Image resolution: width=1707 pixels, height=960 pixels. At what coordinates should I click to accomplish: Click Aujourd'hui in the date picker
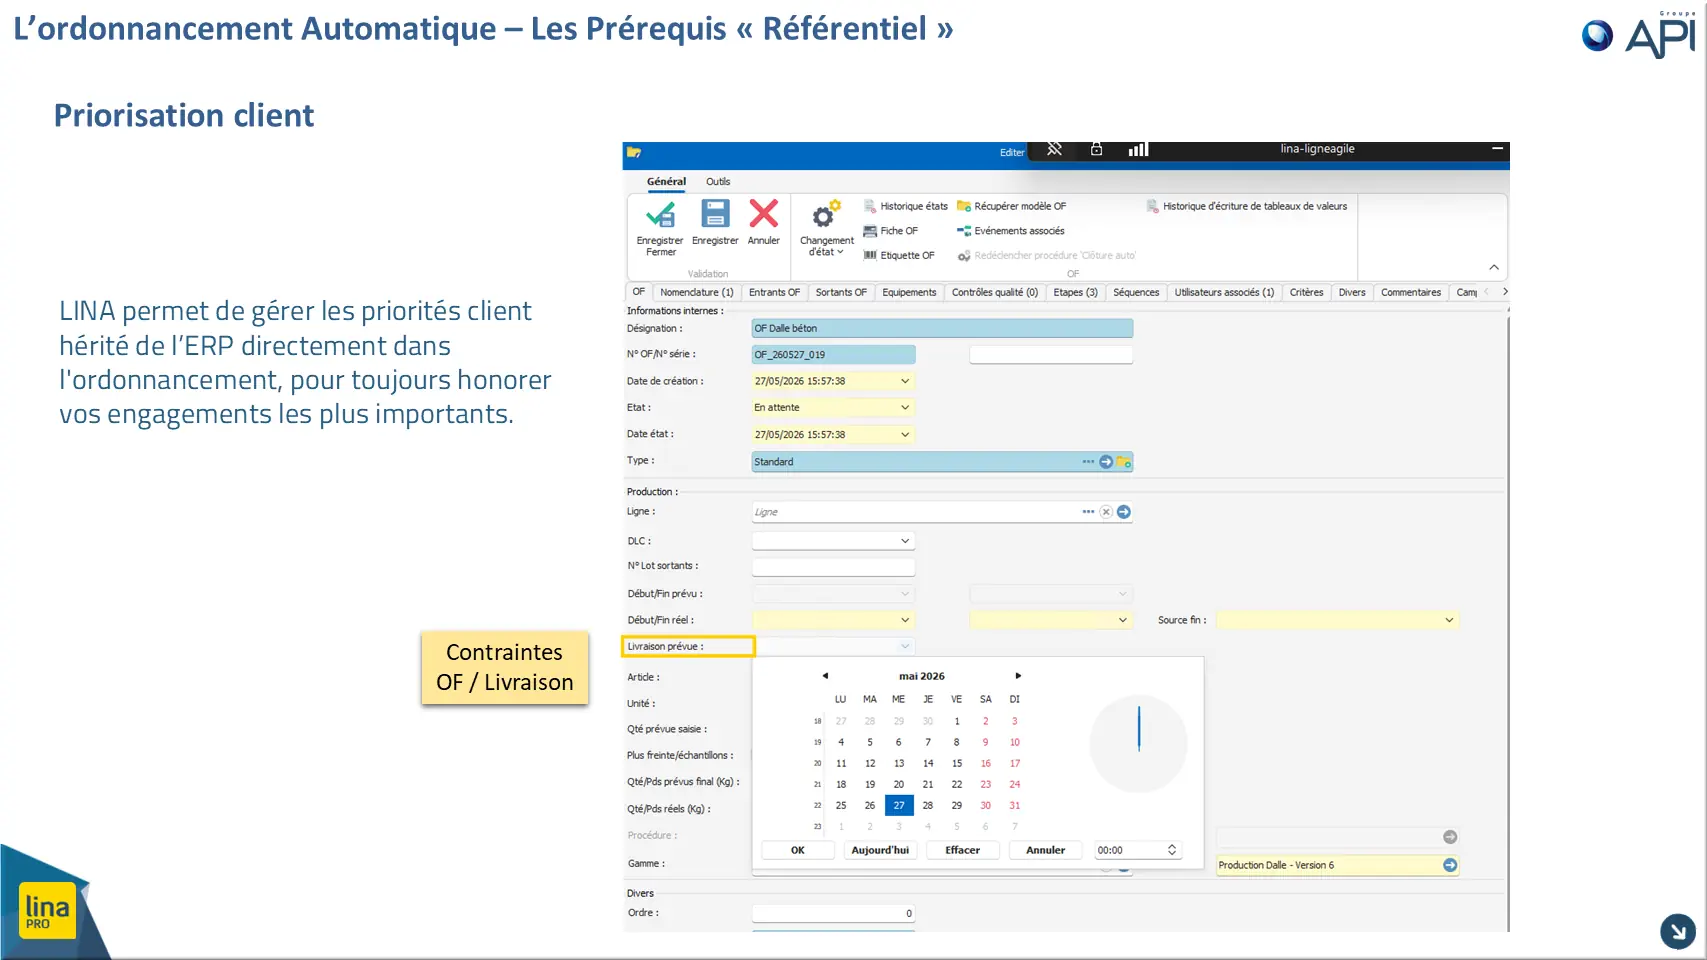880,850
